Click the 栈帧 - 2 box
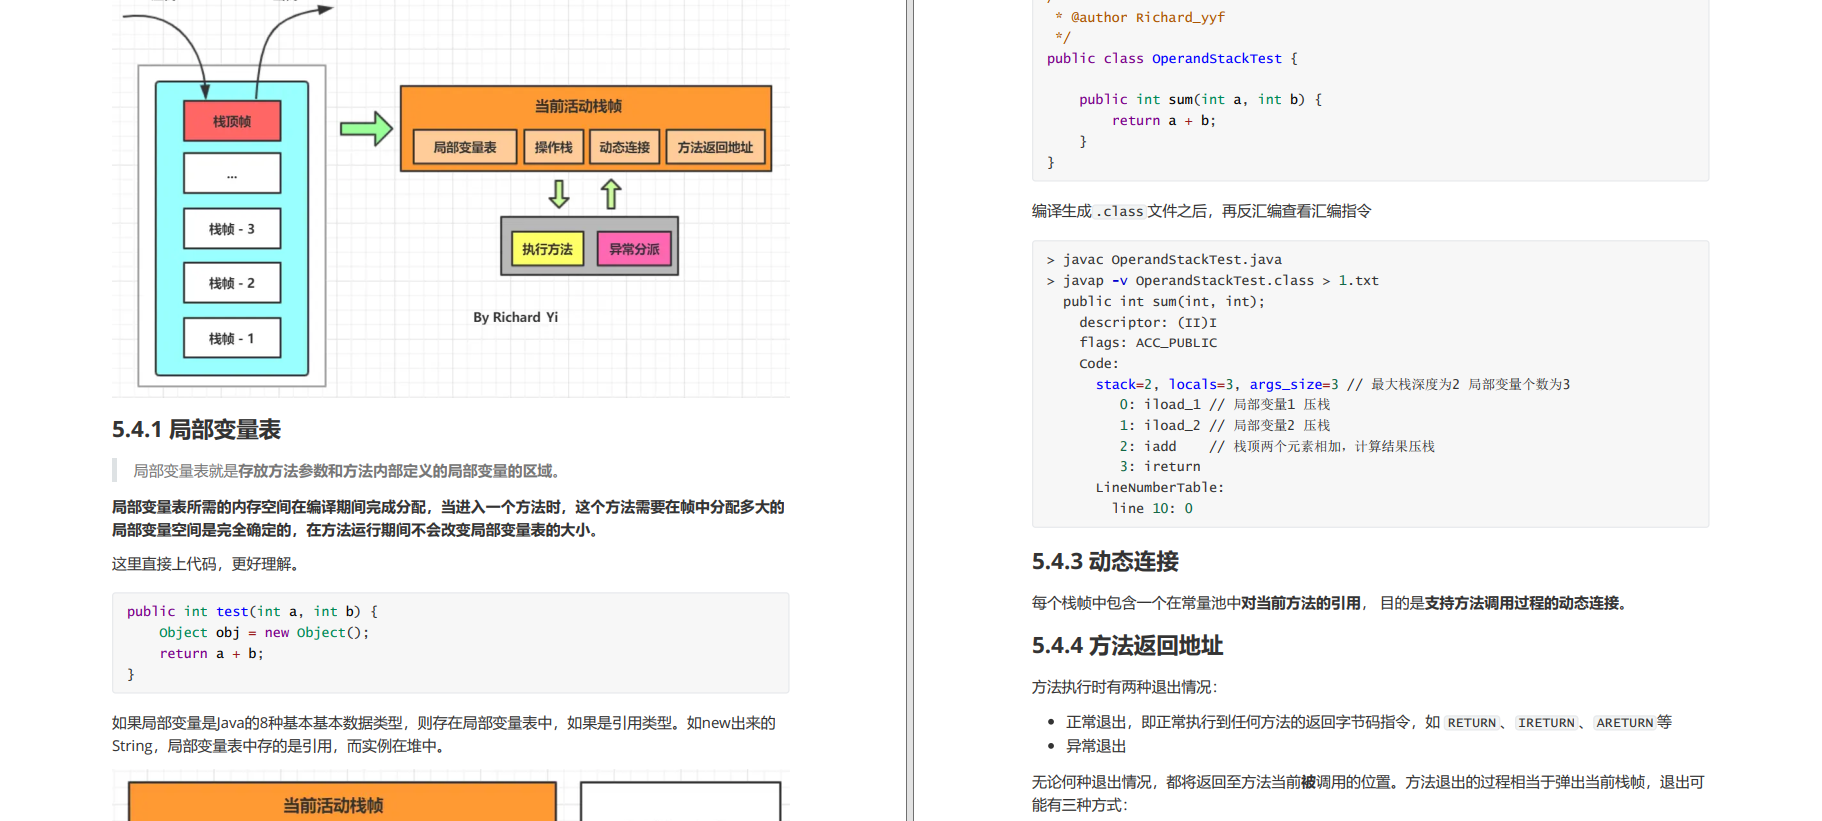Image resolution: width=1822 pixels, height=821 pixels. click(x=232, y=283)
